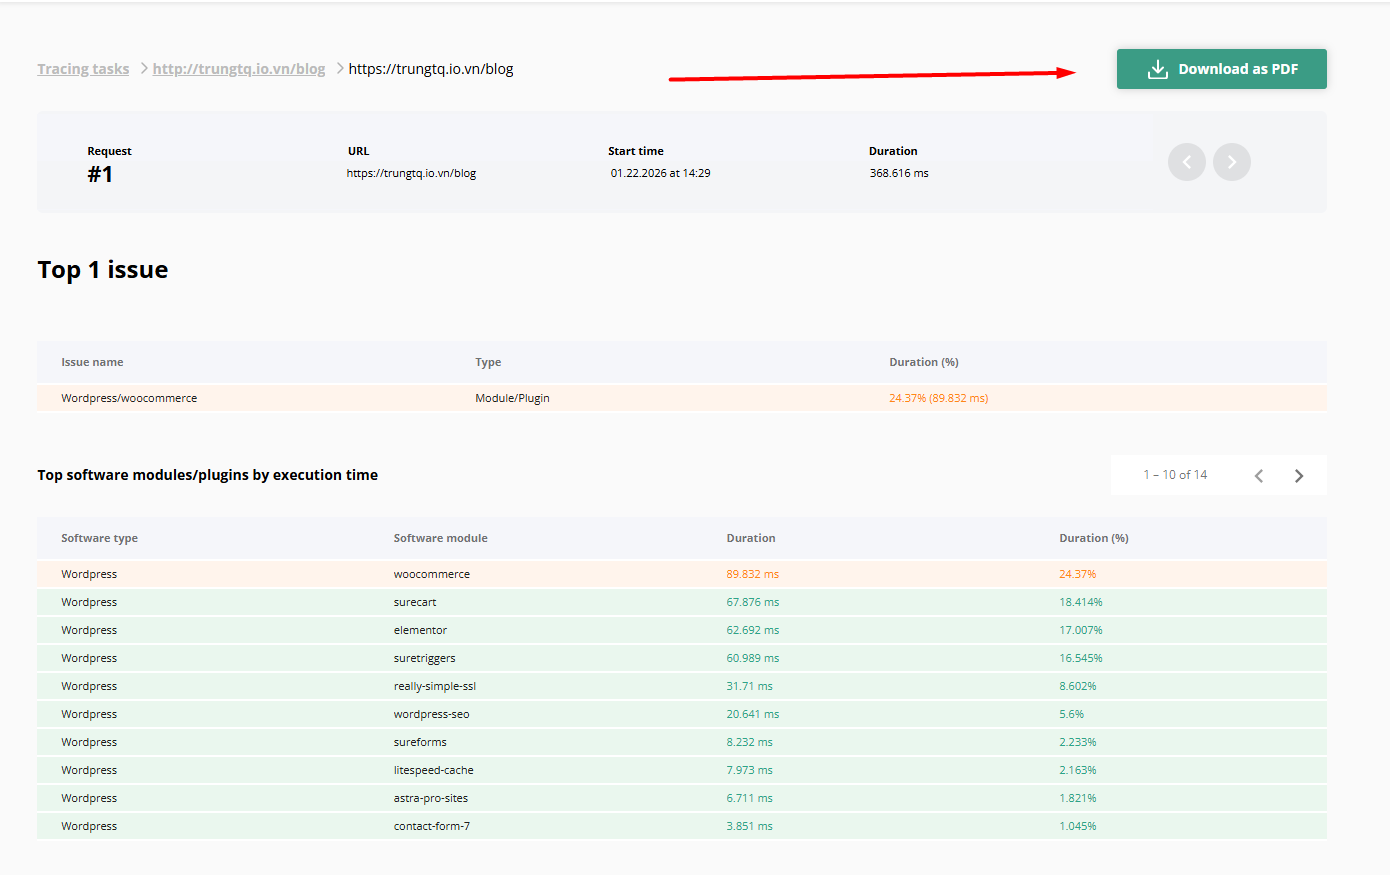Image resolution: width=1390 pixels, height=875 pixels.
Task: Click the 2.163% duration percentage
Action: pos(1078,770)
